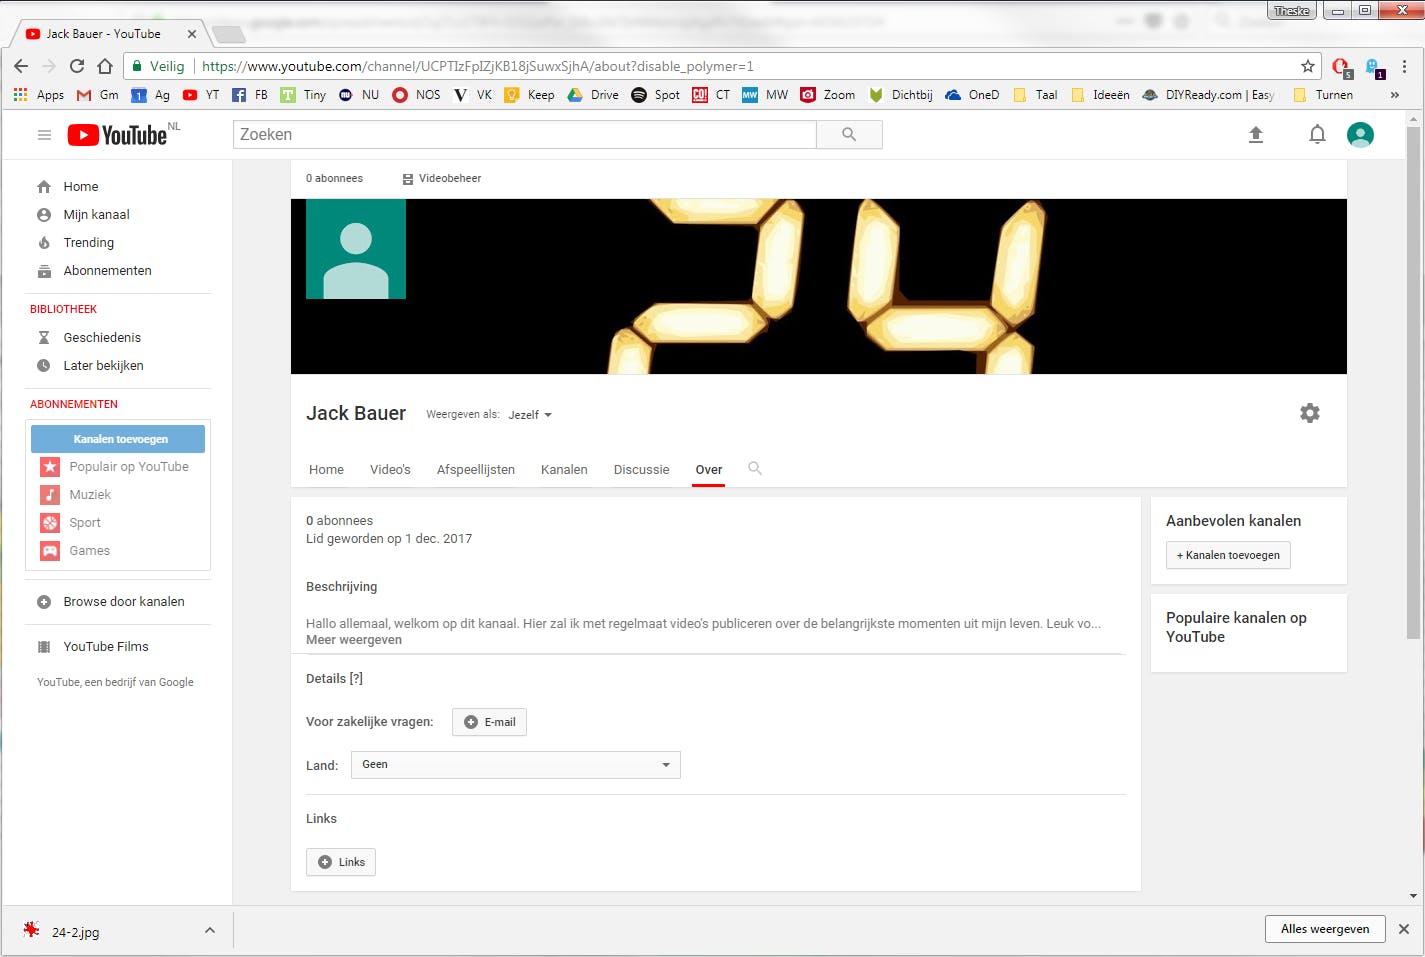
Task: Bookmark this page with the star
Action: tap(1307, 66)
